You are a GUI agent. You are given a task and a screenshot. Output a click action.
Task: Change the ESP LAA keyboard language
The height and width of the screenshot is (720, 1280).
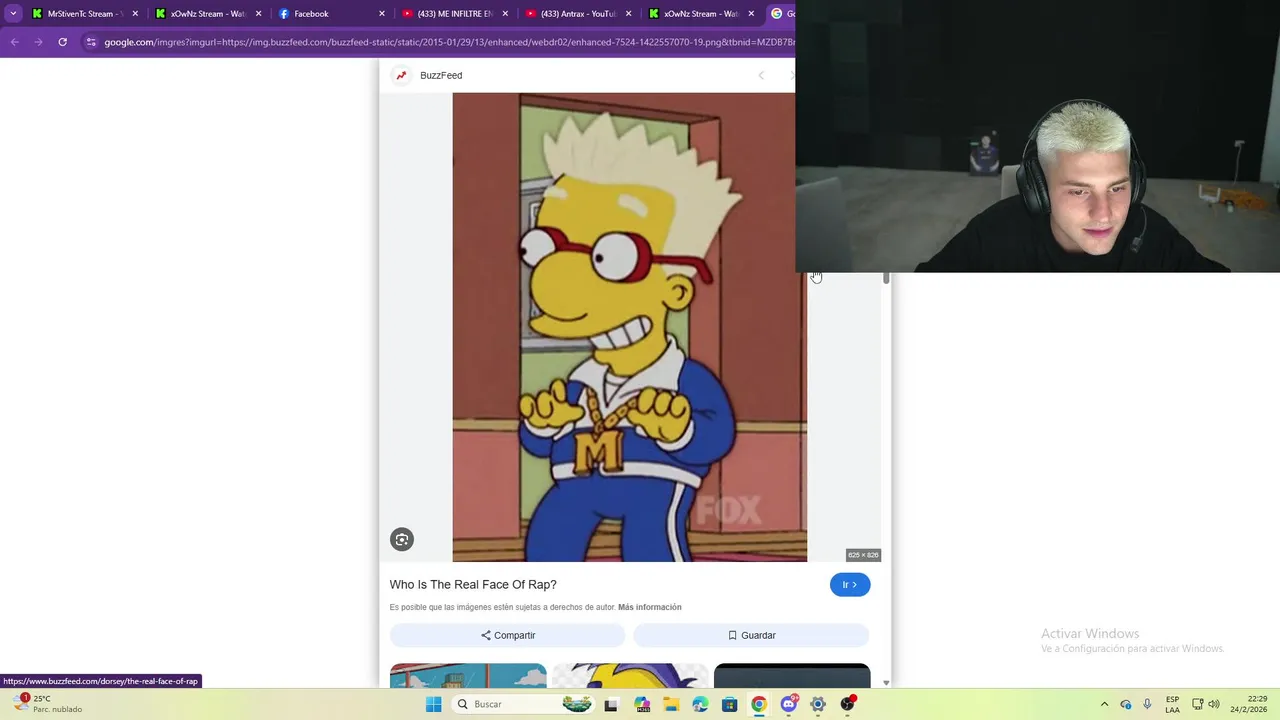[1172, 704]
